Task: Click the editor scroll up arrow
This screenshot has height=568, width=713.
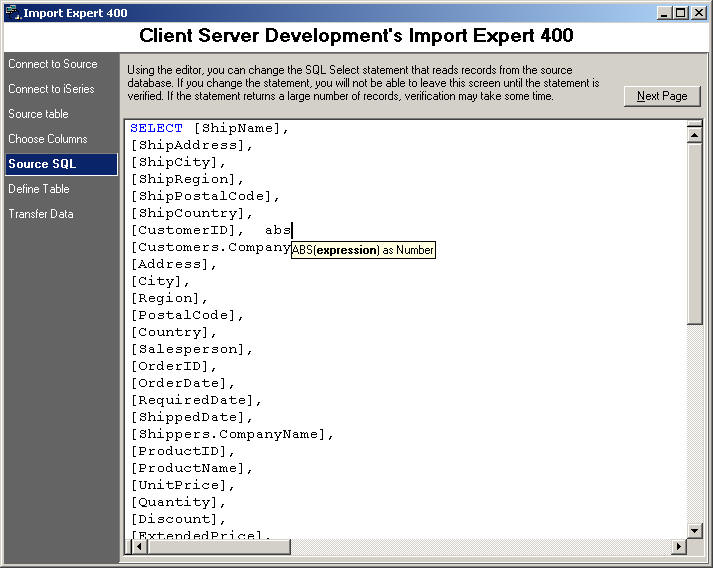Action: click(x=694, y=135)
